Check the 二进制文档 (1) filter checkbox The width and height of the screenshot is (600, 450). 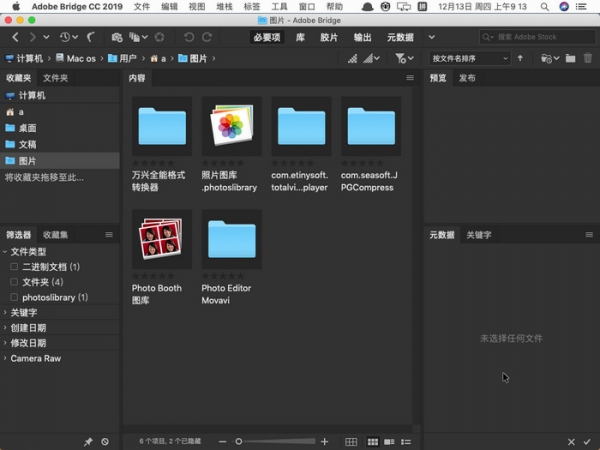(14, 267)
